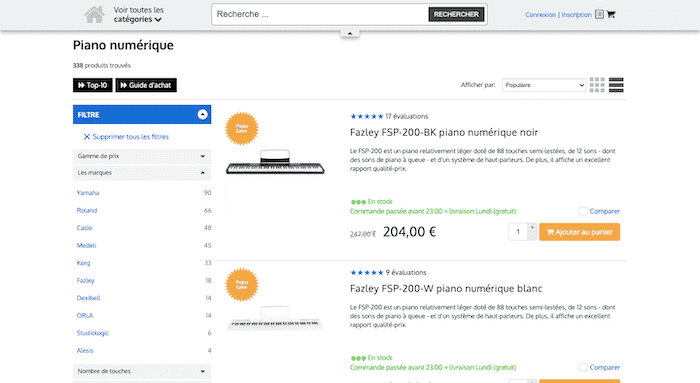Open the shopping cart icon
700x383 pixels.
pyautogui.click(x=611, y=14)
